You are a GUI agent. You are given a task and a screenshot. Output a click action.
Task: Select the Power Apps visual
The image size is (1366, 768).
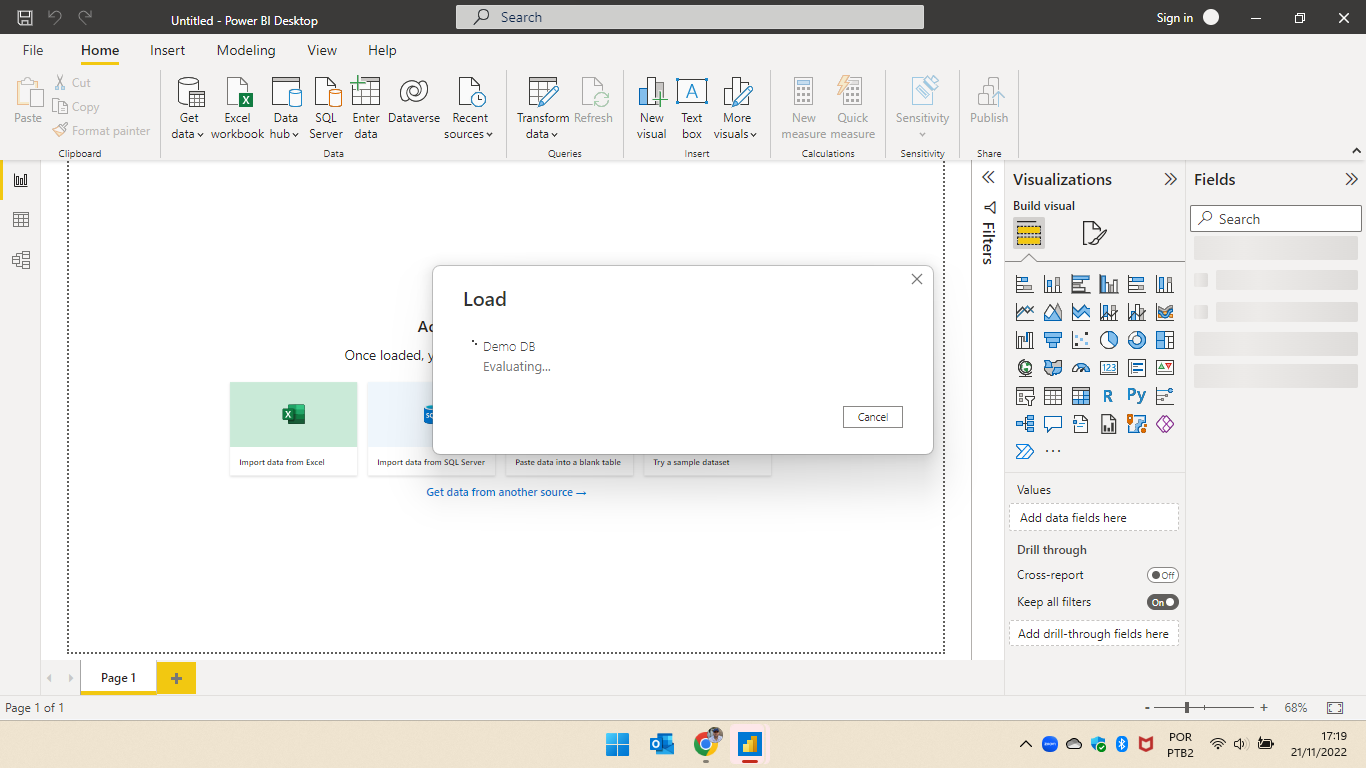(1164, 424)
